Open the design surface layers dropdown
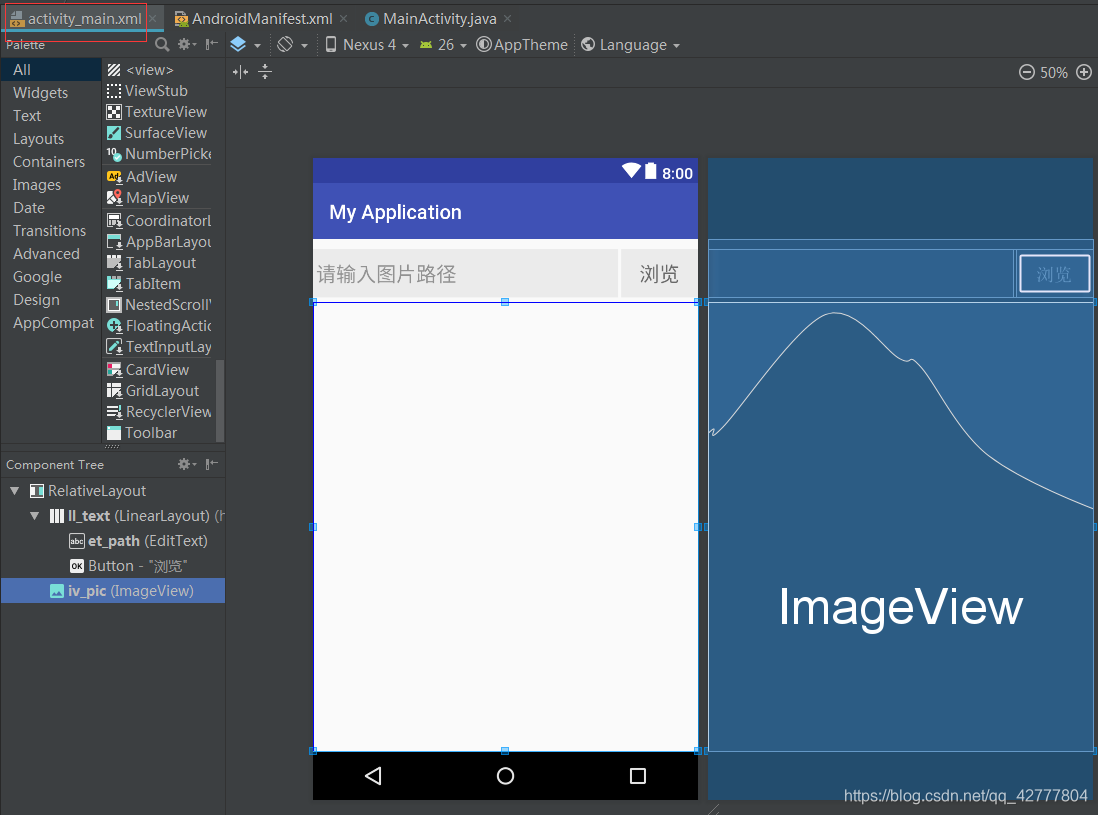The width and height of the screenshot is (1098, 815). [x=245, y=45]
